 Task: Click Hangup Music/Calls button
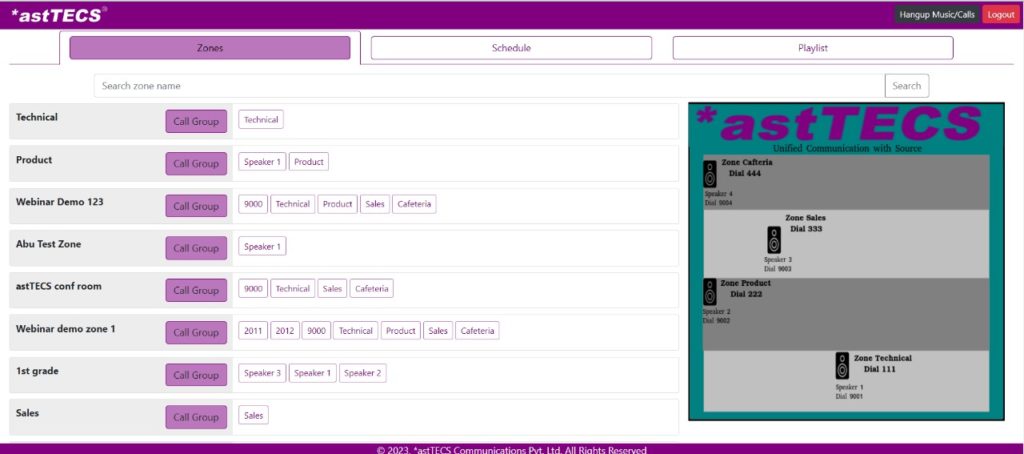point(935,14)
